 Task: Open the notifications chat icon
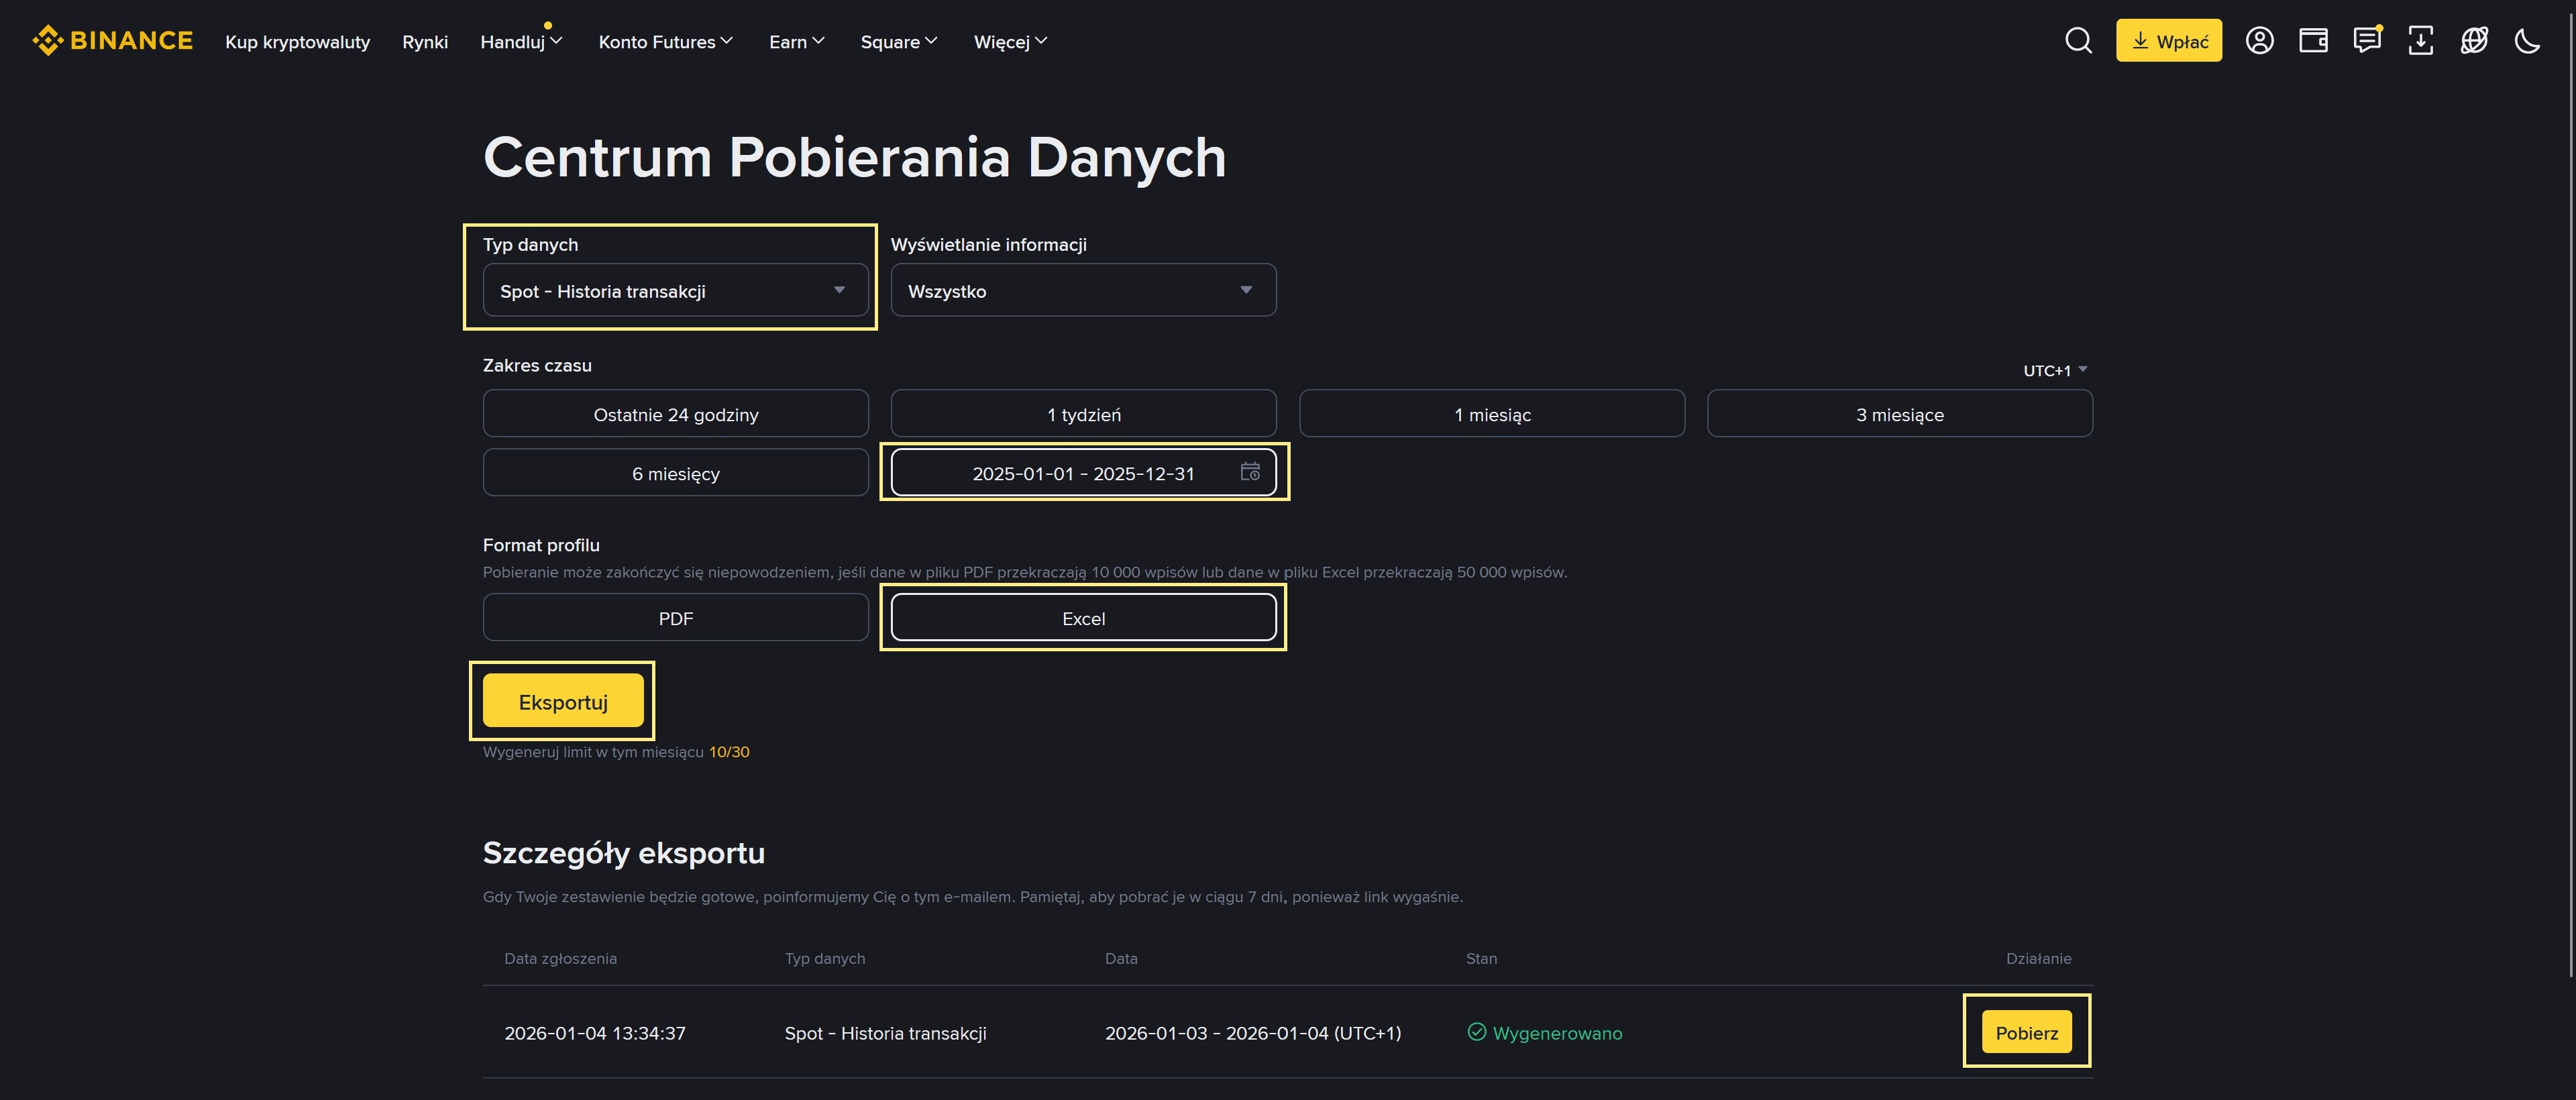2368,40
